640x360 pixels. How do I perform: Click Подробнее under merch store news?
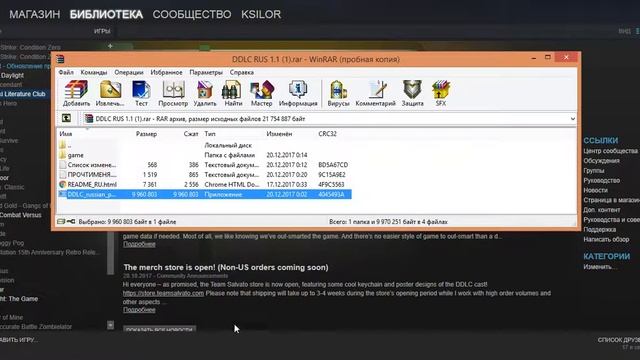coord(139,310)
